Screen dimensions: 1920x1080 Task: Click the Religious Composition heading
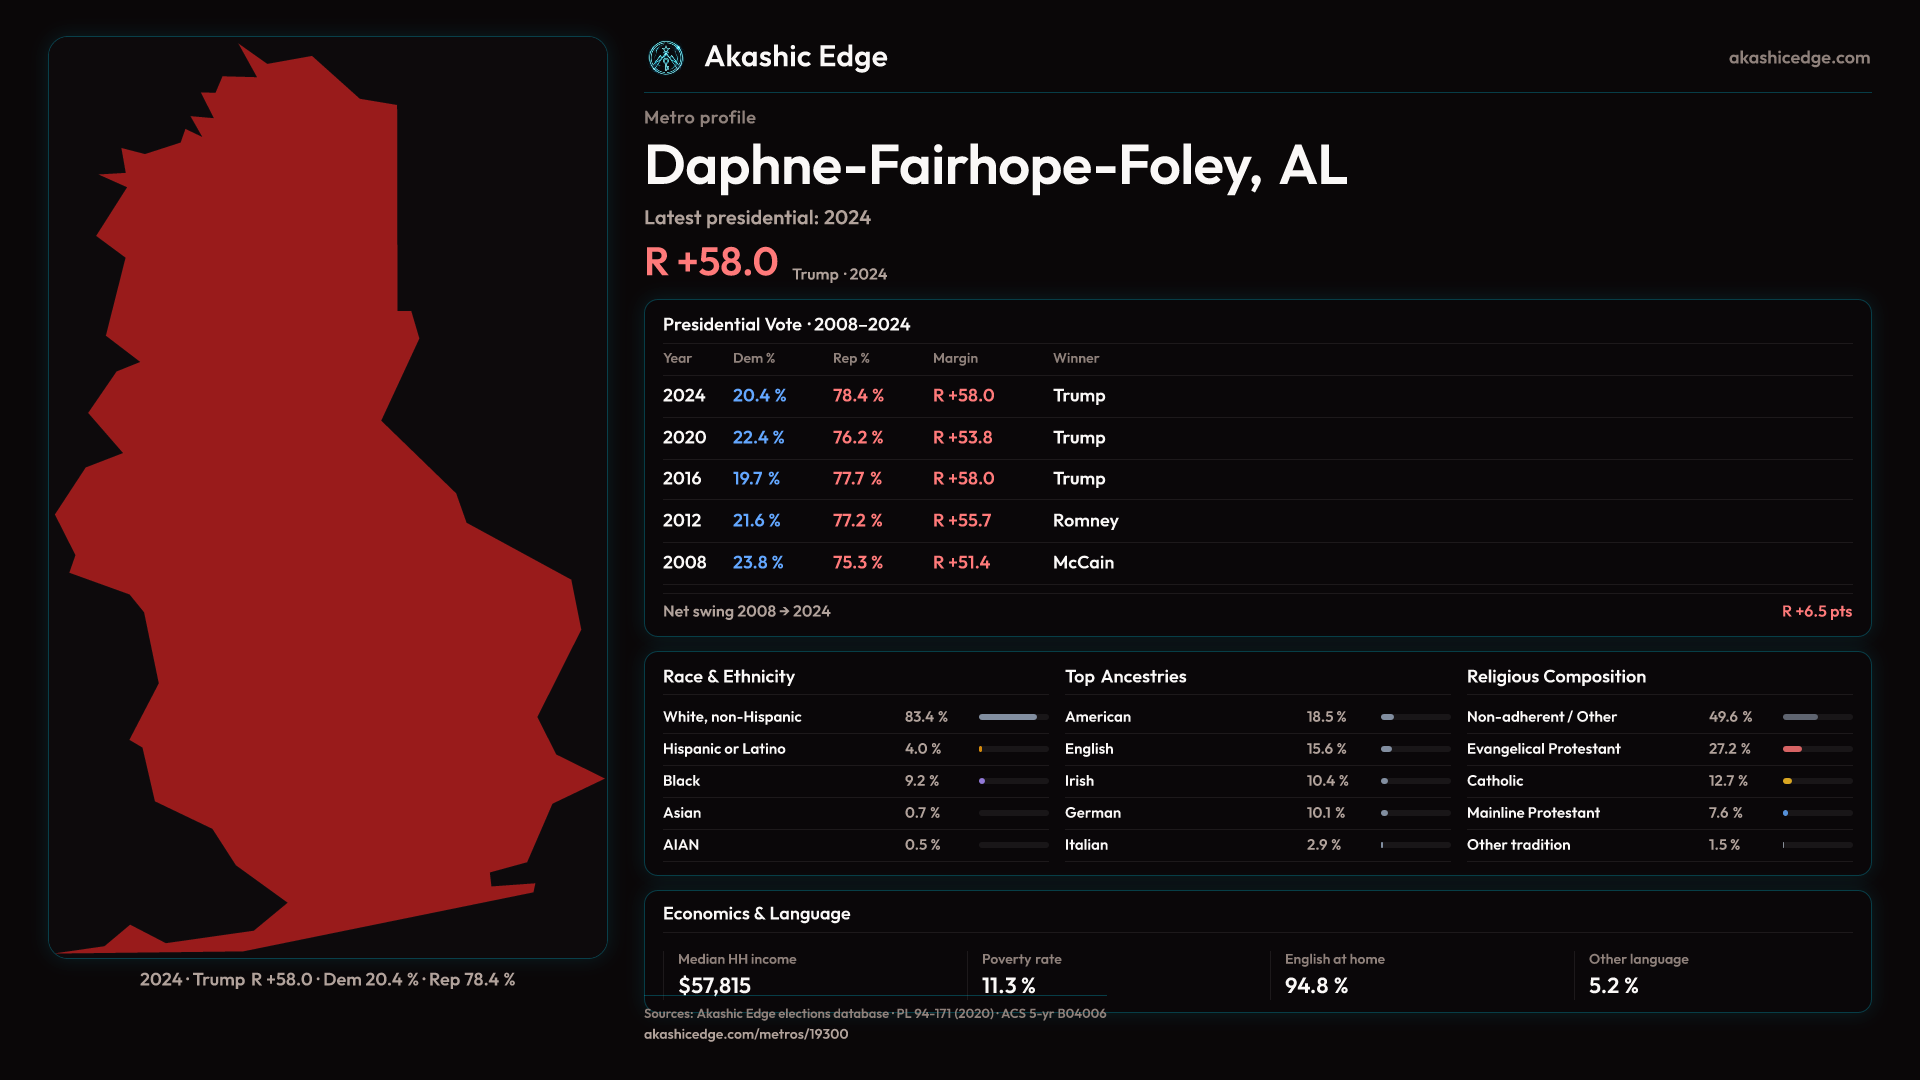pos(1556,677)
